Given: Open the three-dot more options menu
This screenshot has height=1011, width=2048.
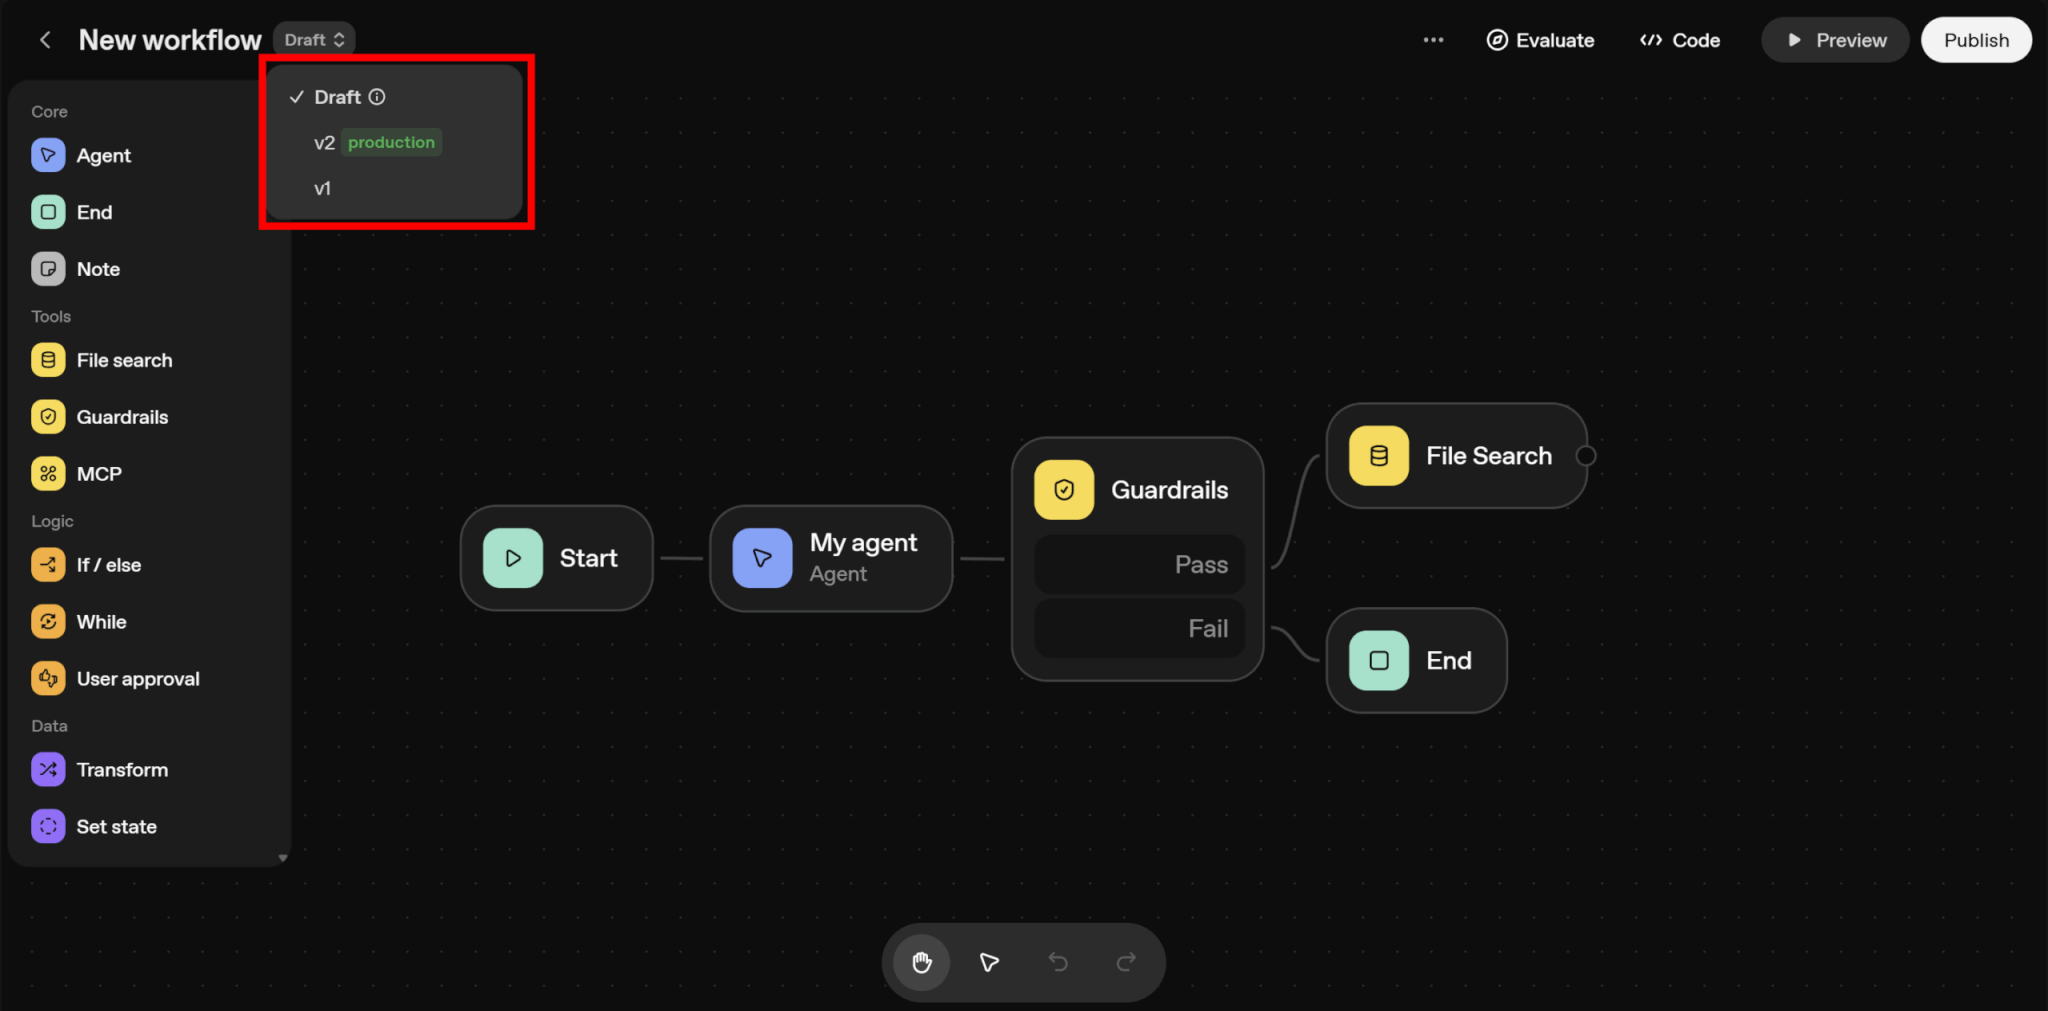Looking at the screenshot, I should [x=1433, y=40].
